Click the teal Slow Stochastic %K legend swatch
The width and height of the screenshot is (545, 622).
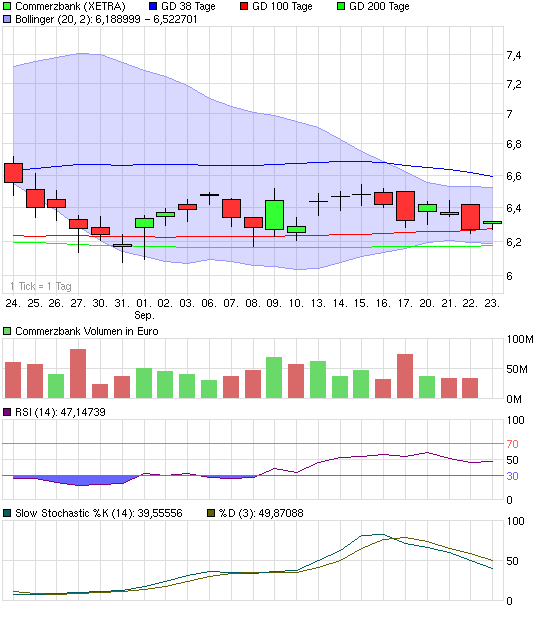coord(7,513)
